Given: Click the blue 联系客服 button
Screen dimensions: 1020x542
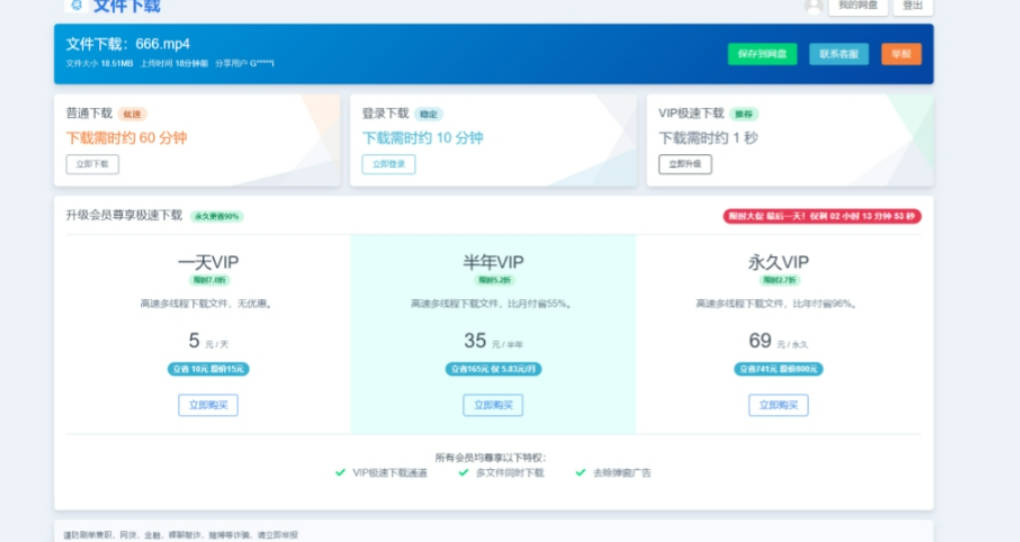Looking at the screenshot, I should 839,54.
